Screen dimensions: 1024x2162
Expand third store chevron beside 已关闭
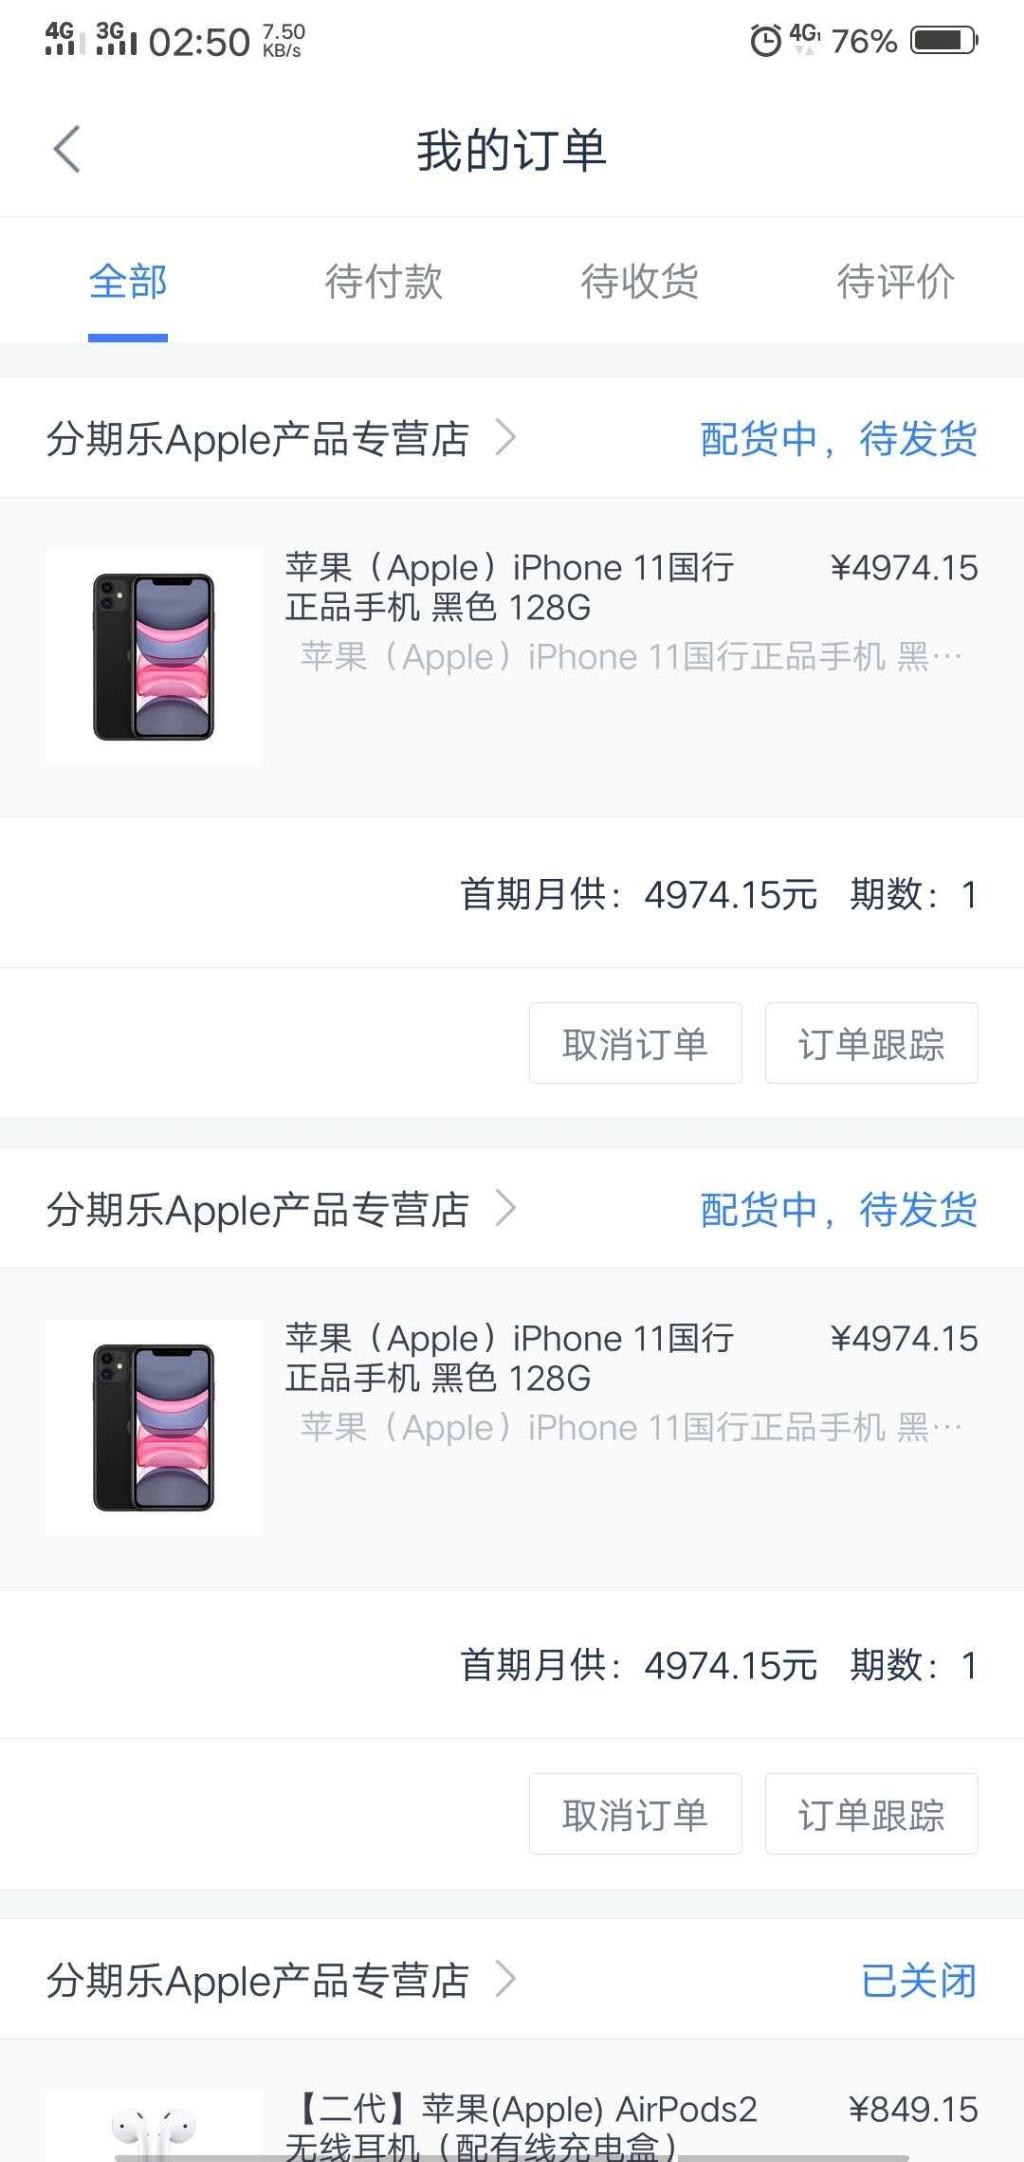tap(506, 1979)
